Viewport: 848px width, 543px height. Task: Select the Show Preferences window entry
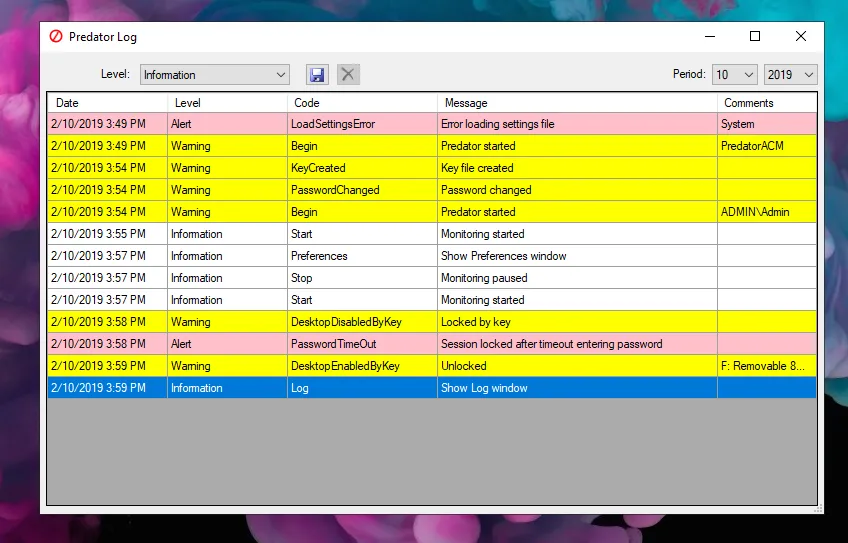coord(503,256)
